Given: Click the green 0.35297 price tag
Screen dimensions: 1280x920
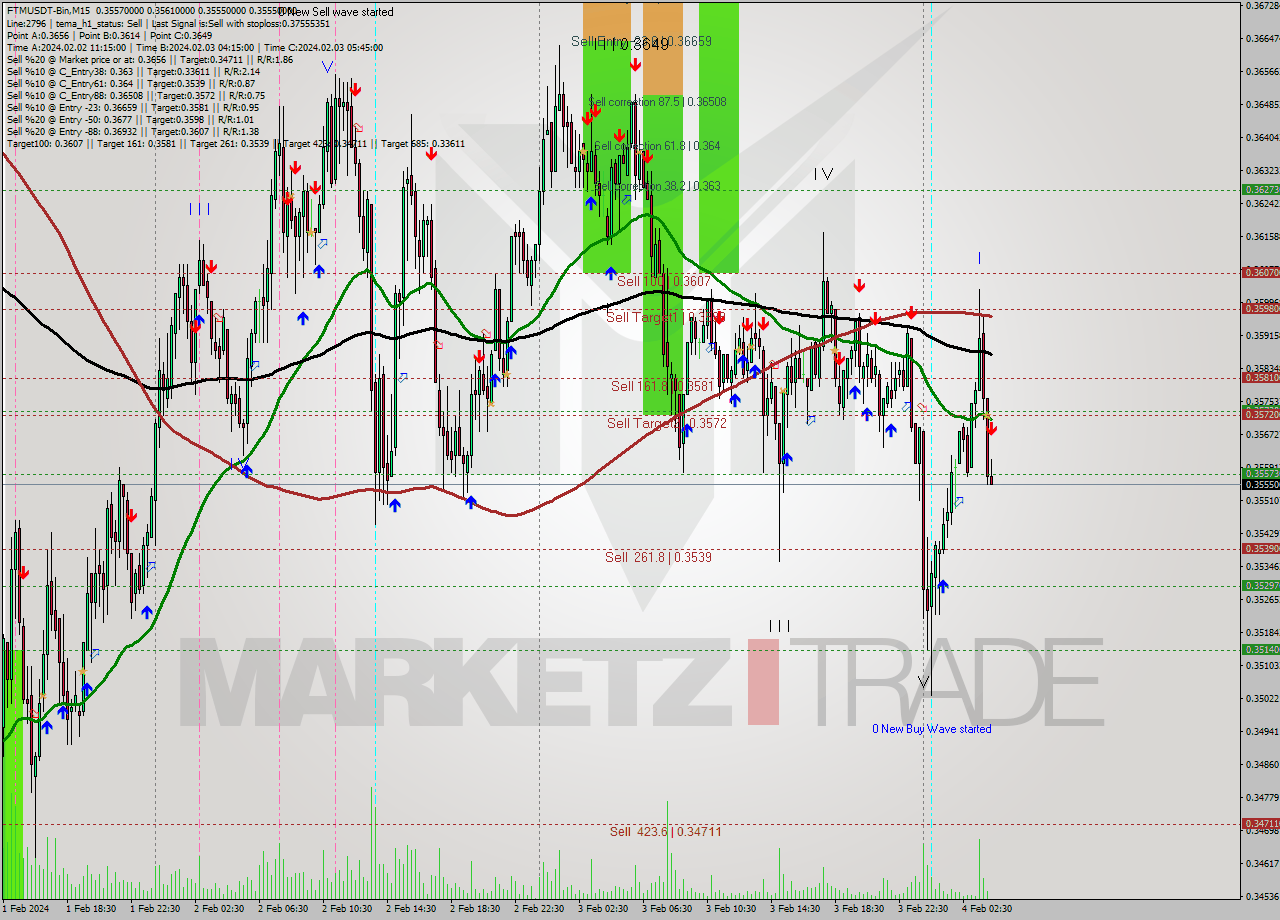Looking at the screenshot, I should click(1260, 585).
